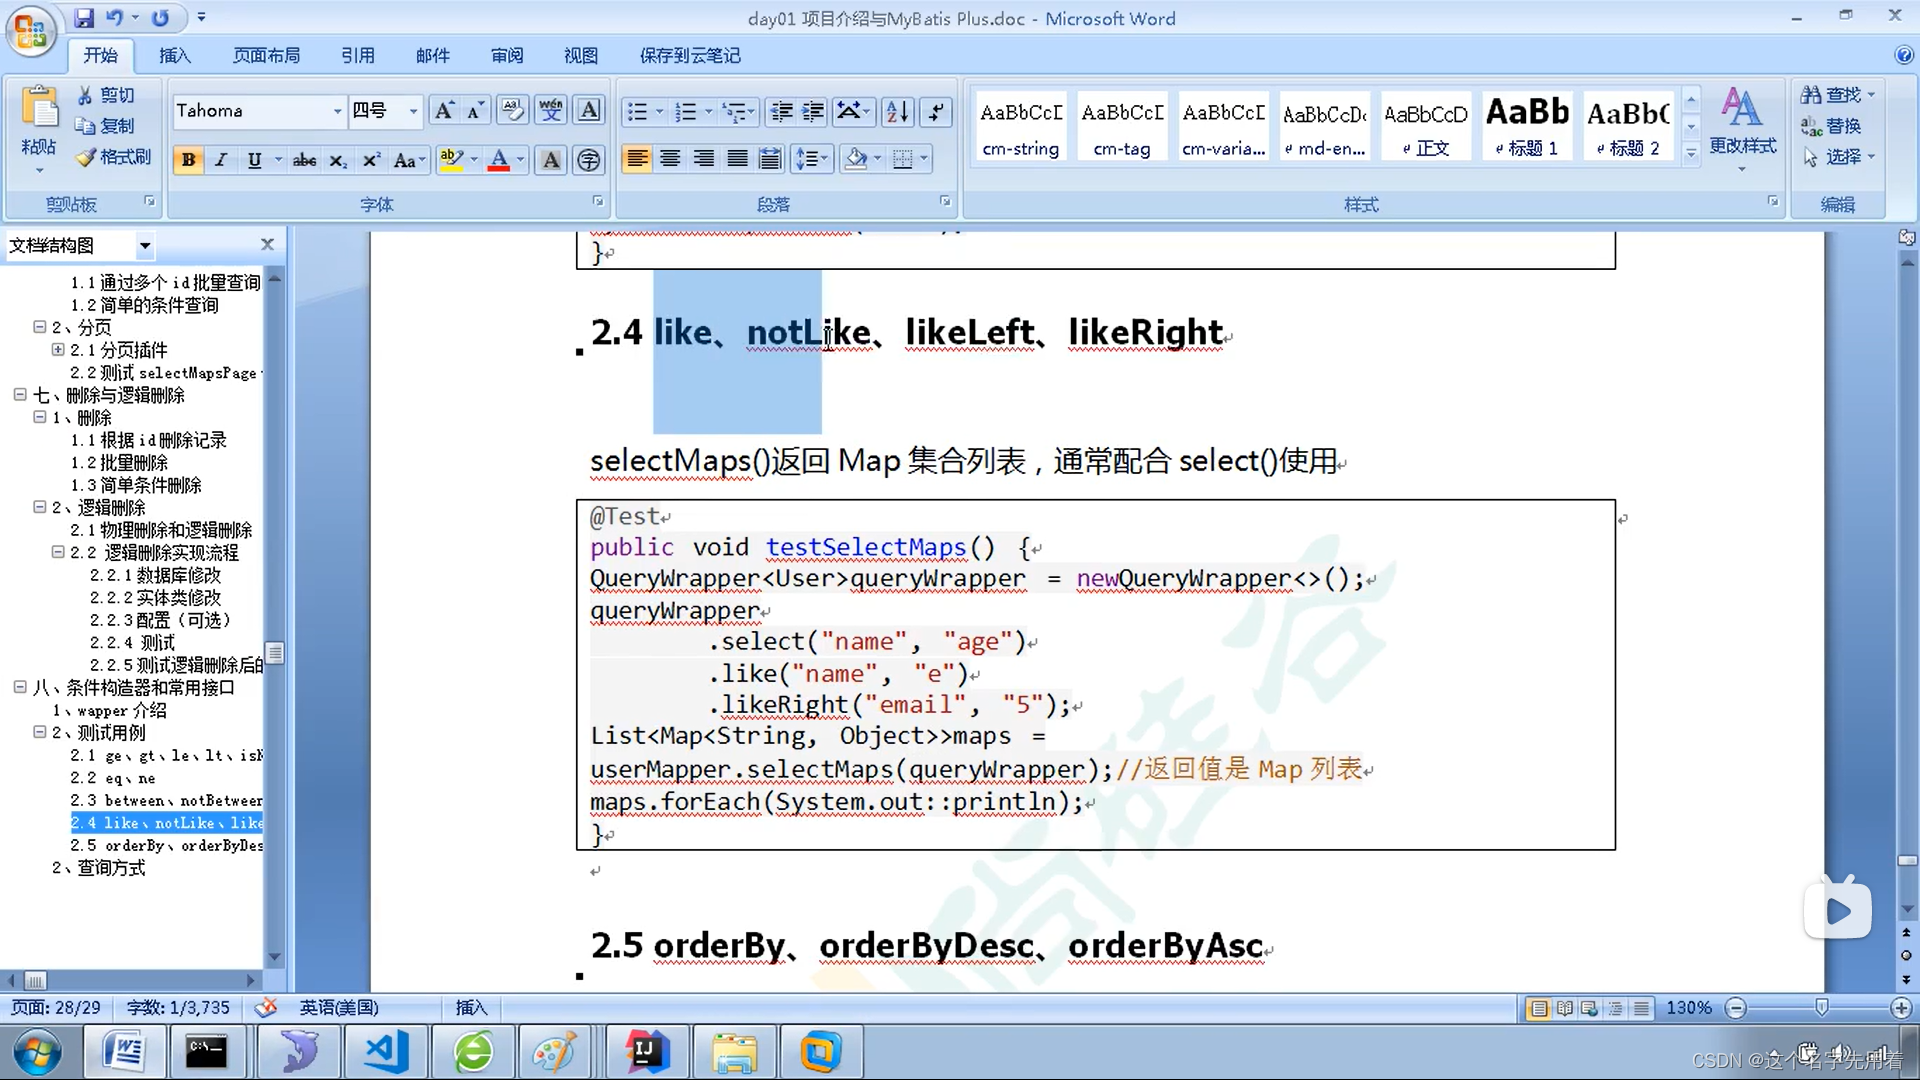Align text right
Viewport: 1920px width, 1080px height.
[704, 159]
